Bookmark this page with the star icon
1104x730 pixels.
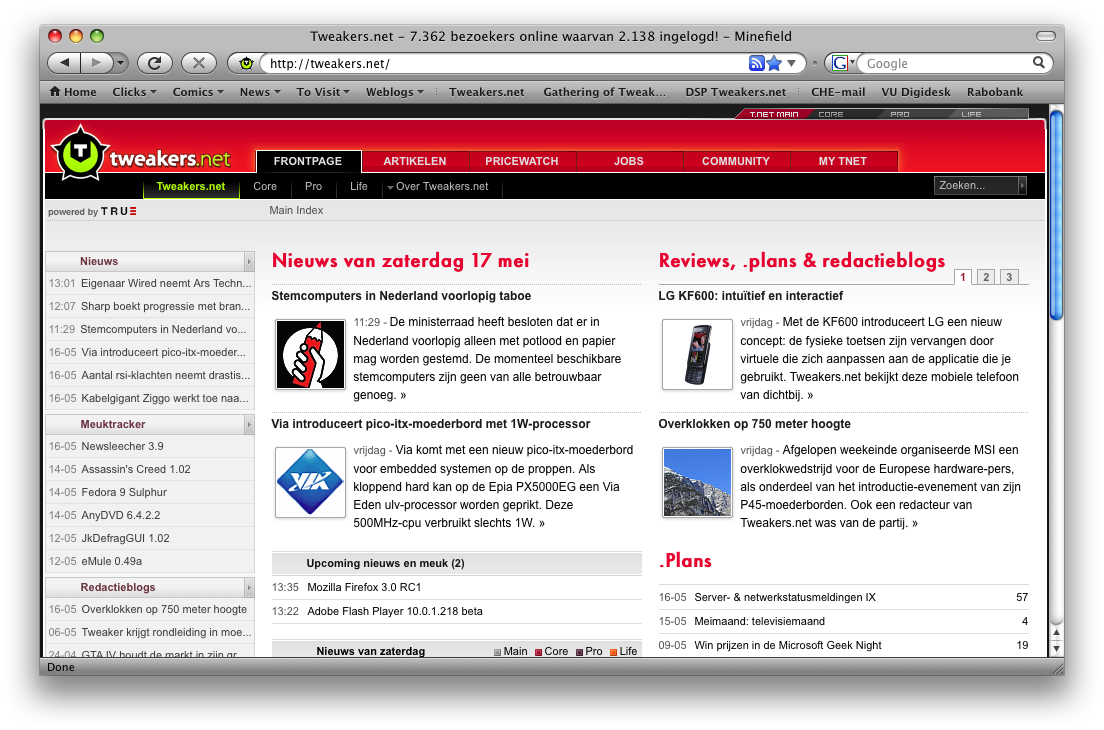(774, 63)
